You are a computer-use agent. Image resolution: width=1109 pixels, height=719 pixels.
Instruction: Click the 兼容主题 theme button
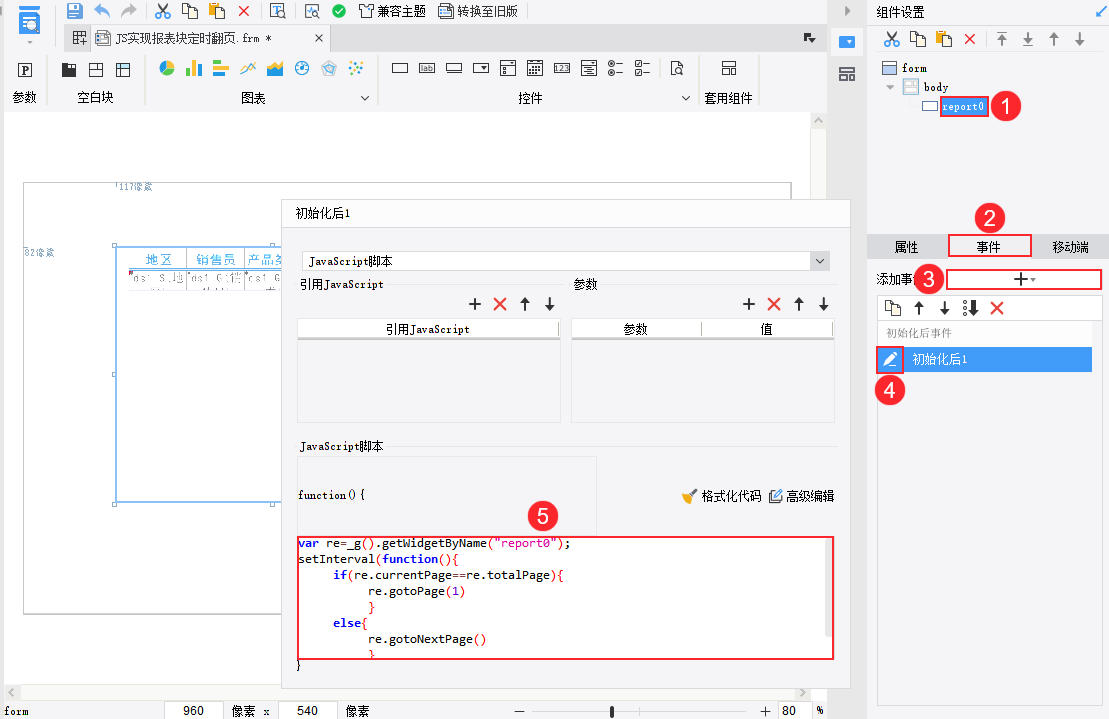(x=393, y=11)
